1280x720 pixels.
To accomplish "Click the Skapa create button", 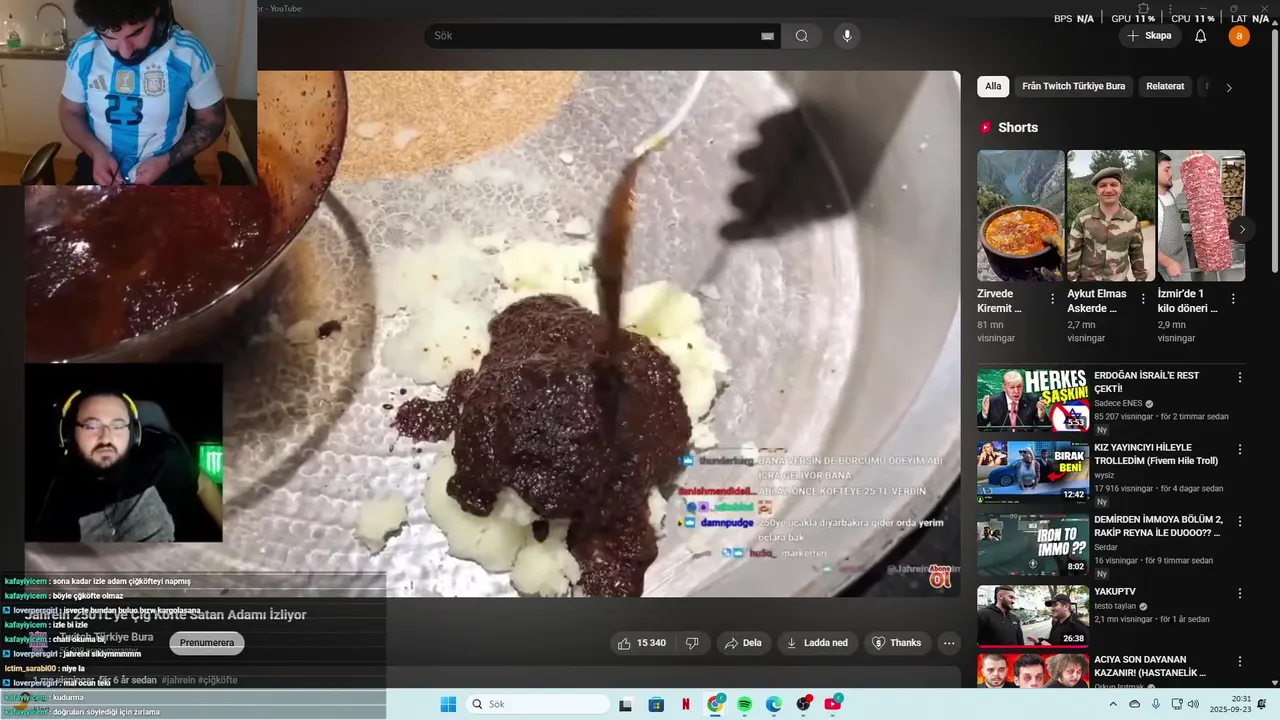I will click(1148, 36).
